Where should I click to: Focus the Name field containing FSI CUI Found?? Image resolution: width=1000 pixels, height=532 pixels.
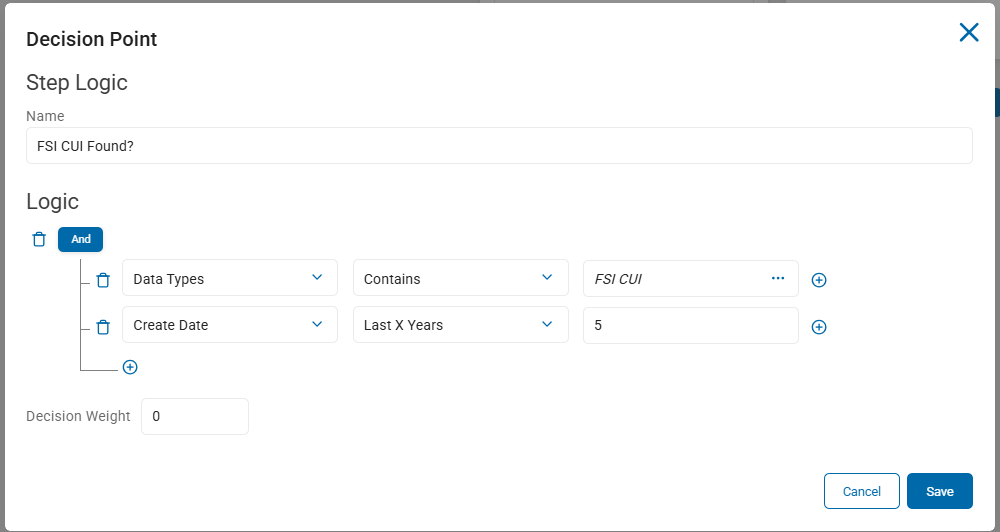pos(499,145)
